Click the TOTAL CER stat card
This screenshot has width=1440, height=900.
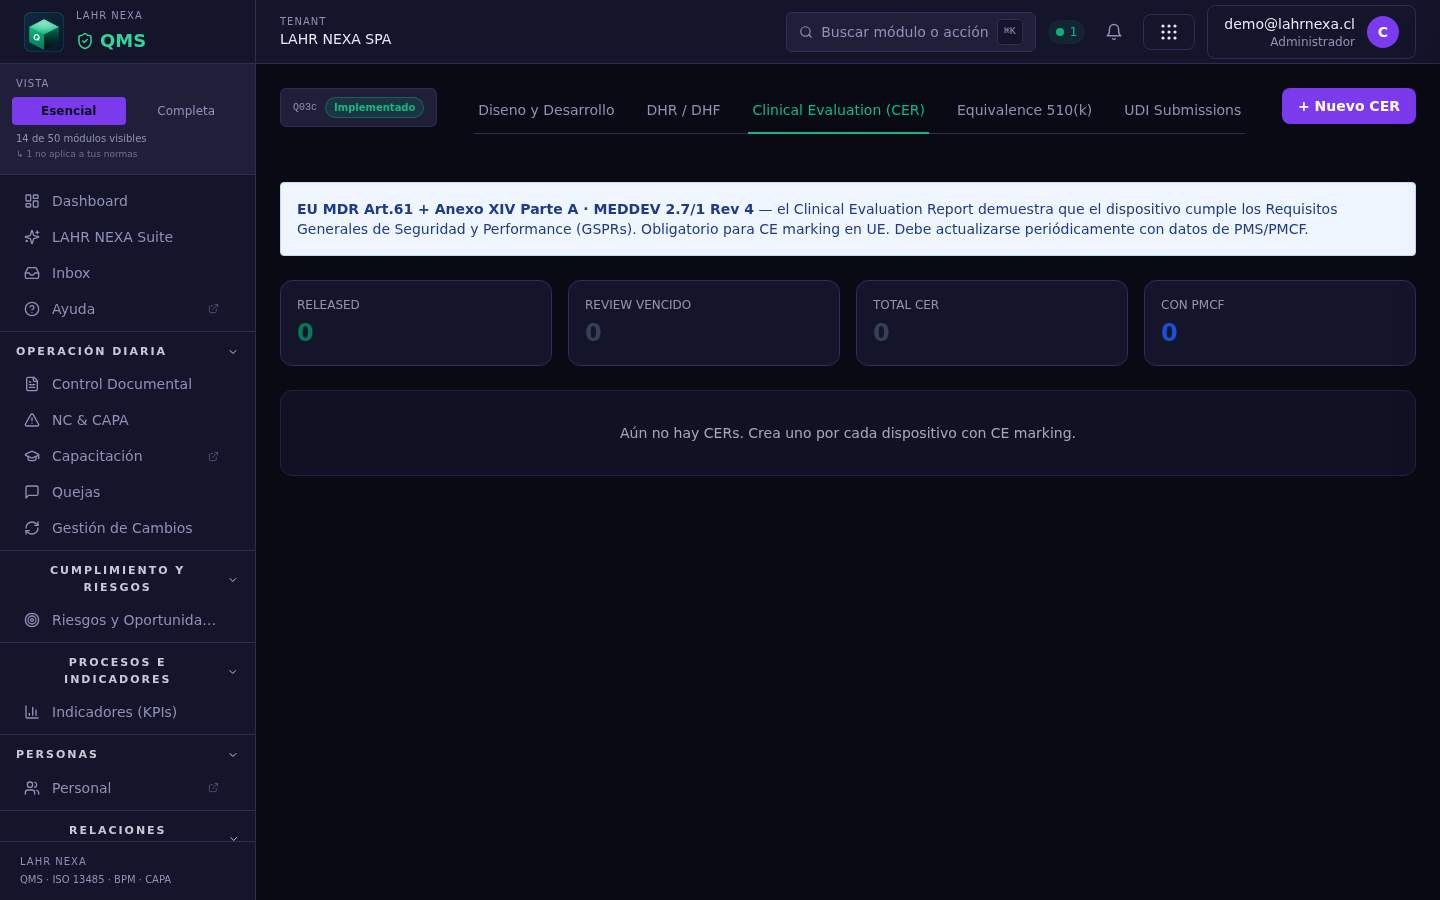[992, 323]
